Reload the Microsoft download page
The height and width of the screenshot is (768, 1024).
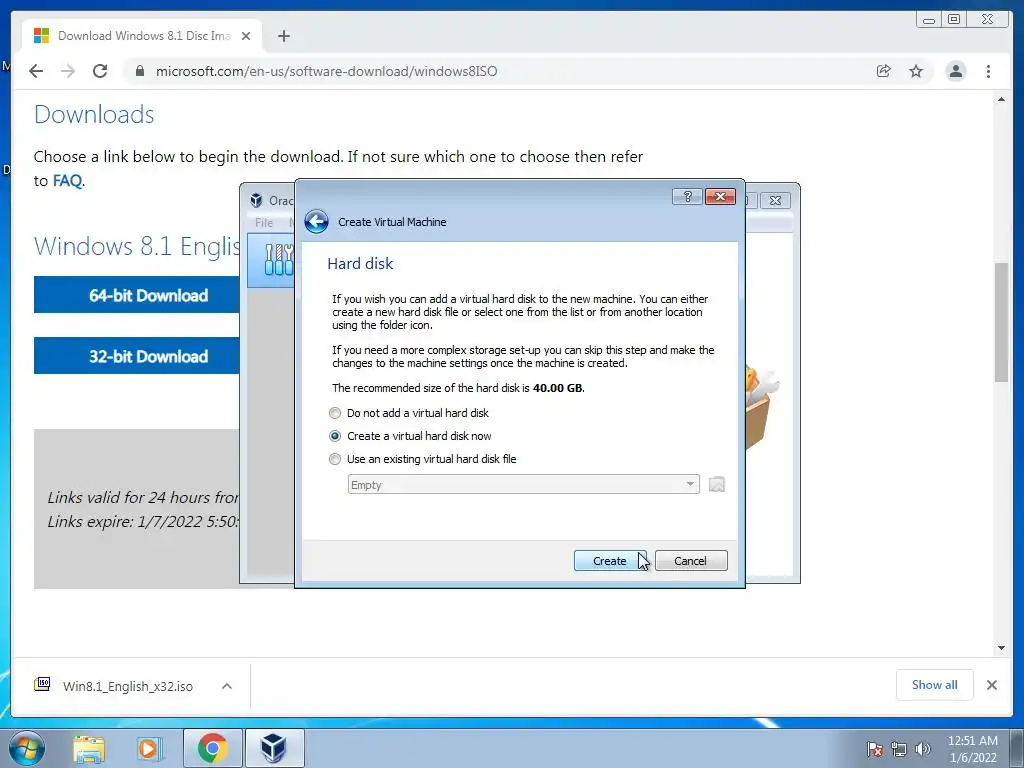point(100,71)
